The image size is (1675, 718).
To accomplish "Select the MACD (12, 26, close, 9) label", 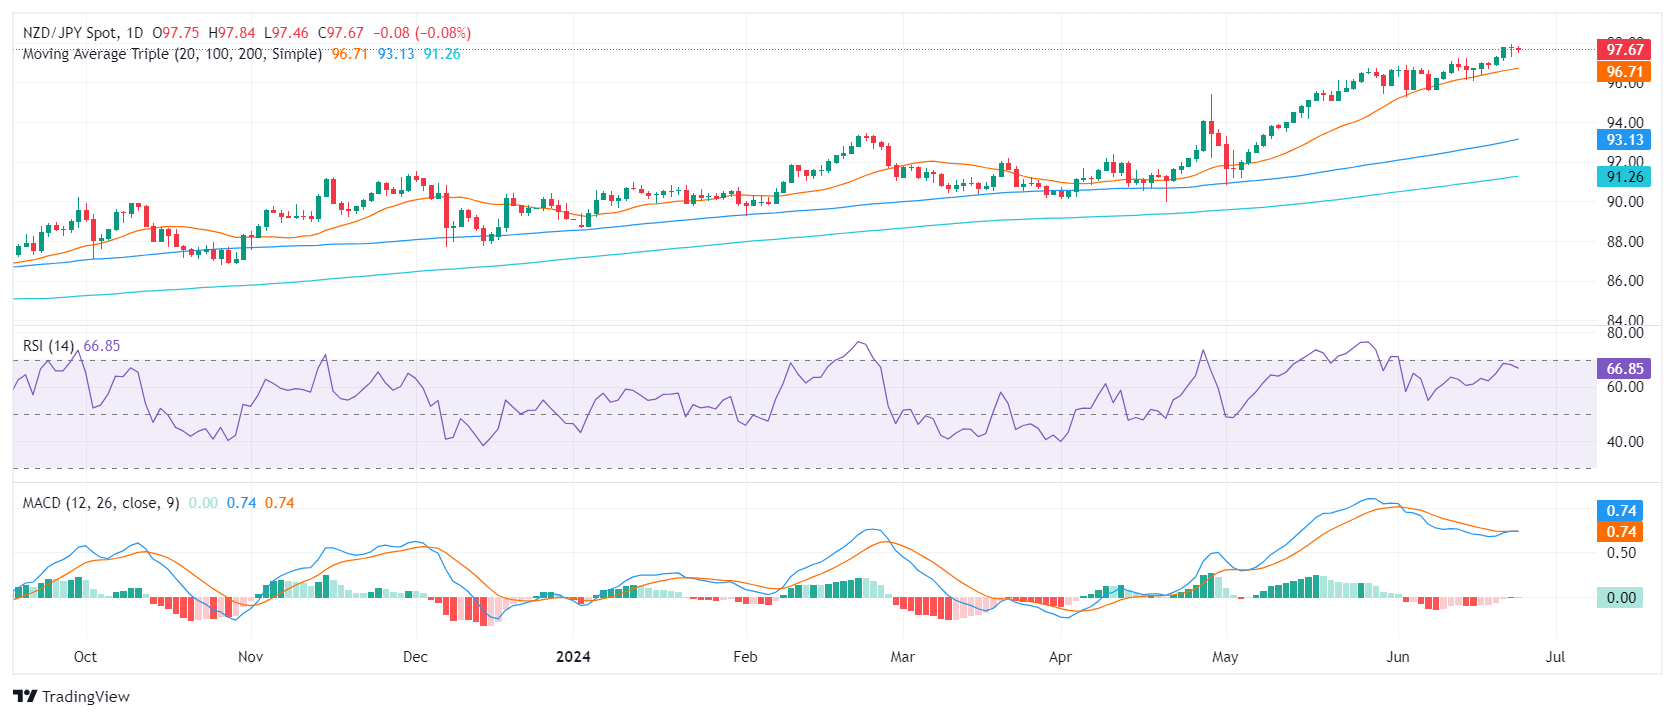I will (x=101, y=503).
